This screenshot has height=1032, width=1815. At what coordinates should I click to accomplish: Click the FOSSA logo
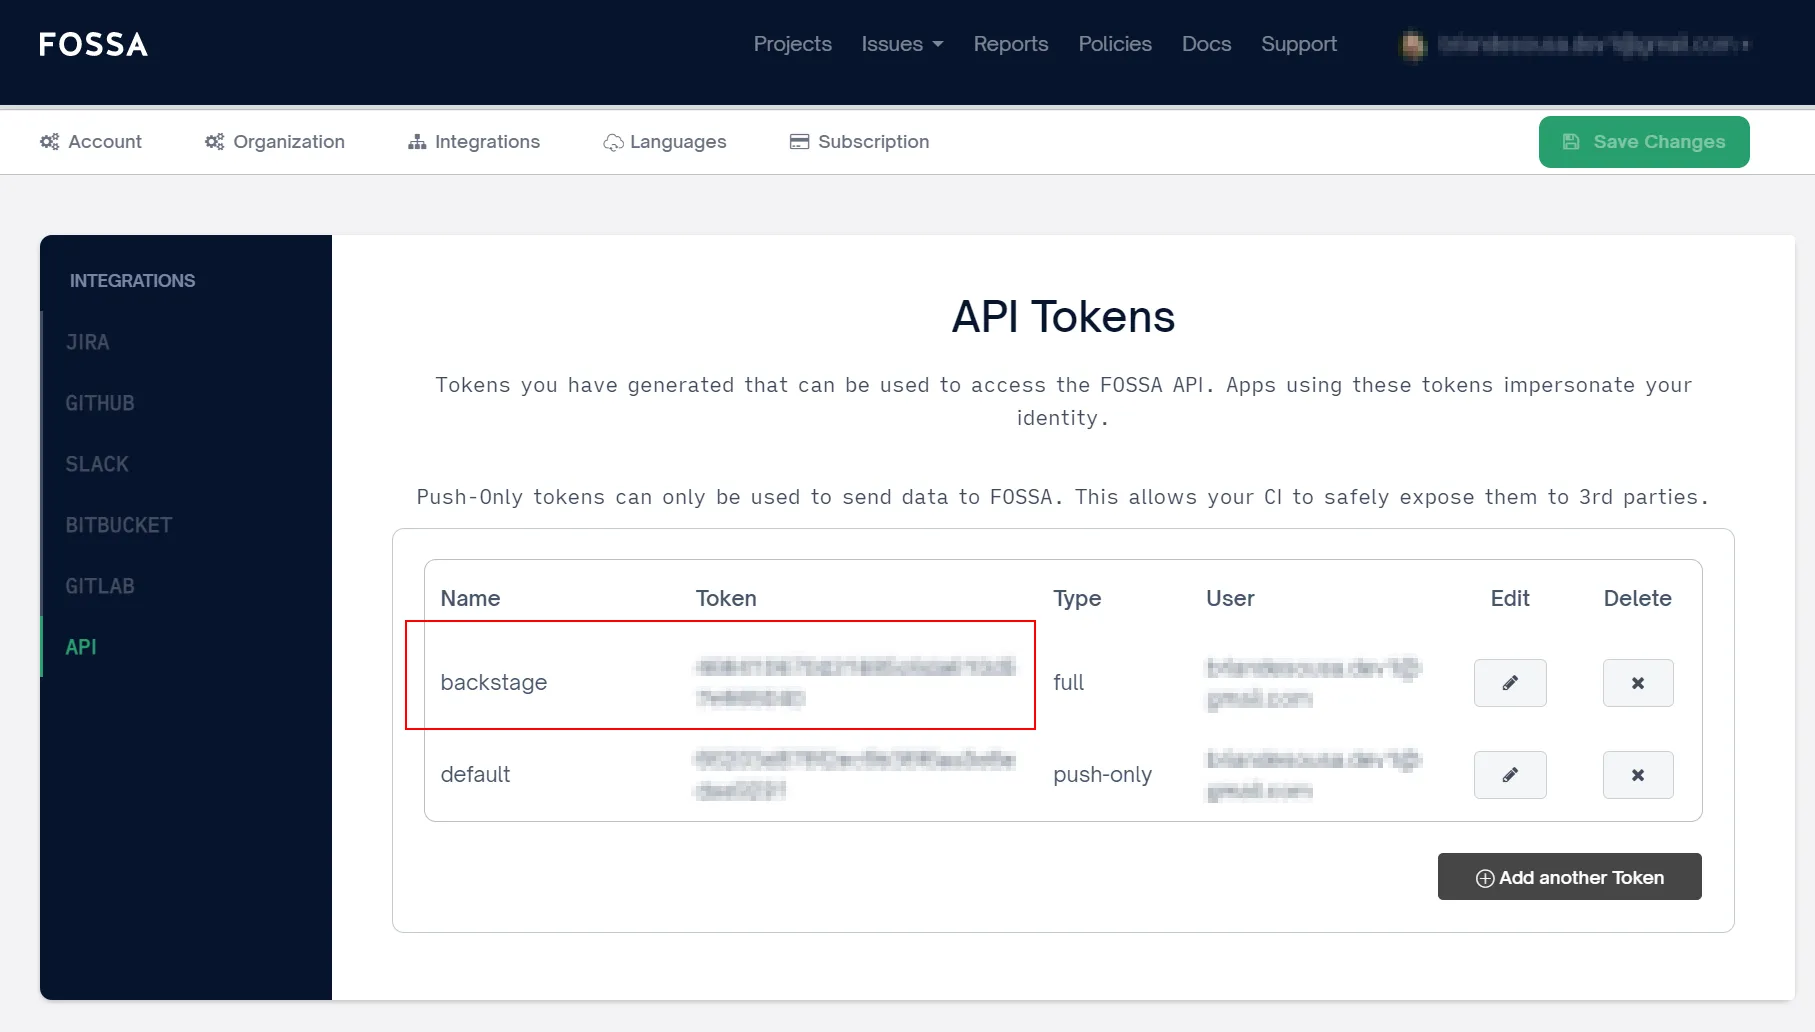tap(93, 44)
